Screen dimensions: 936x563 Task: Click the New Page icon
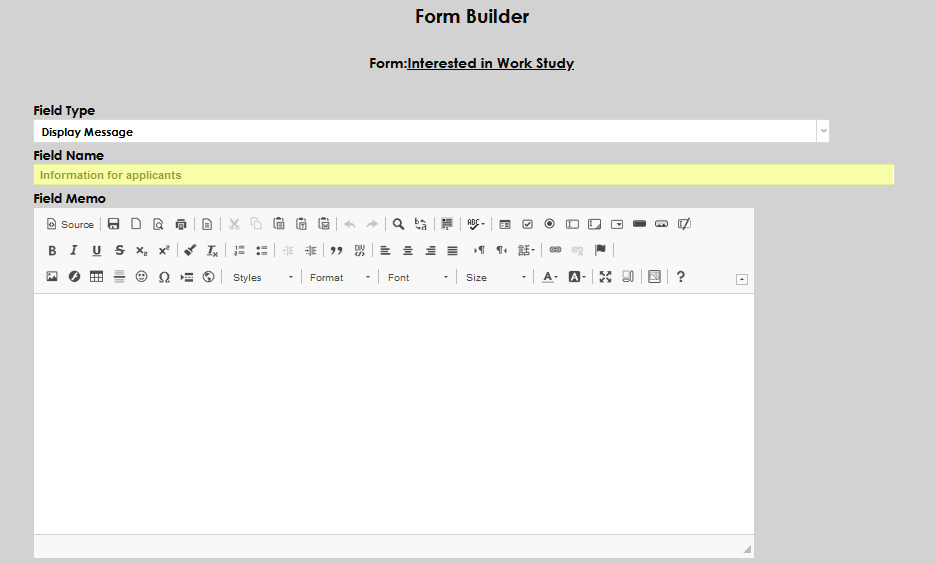[136, 224]
